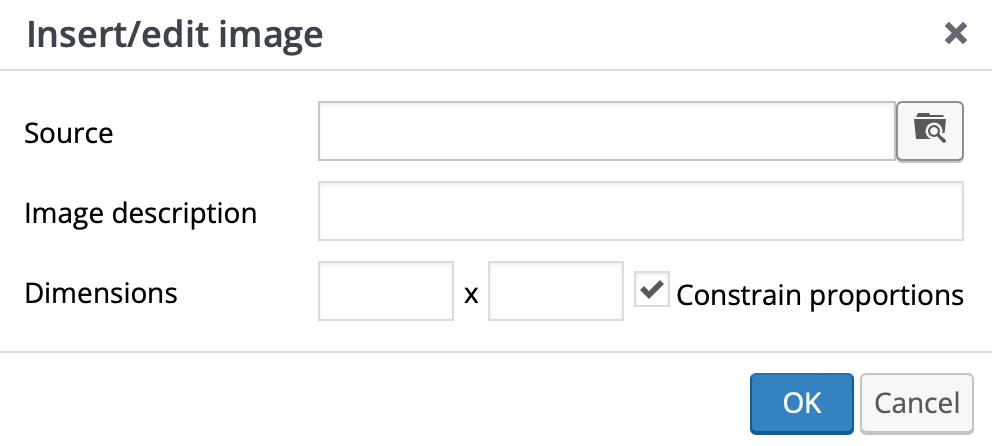Click the x separator between dimension fields
This screenshot has height=446, width=992.
[471, 295]
